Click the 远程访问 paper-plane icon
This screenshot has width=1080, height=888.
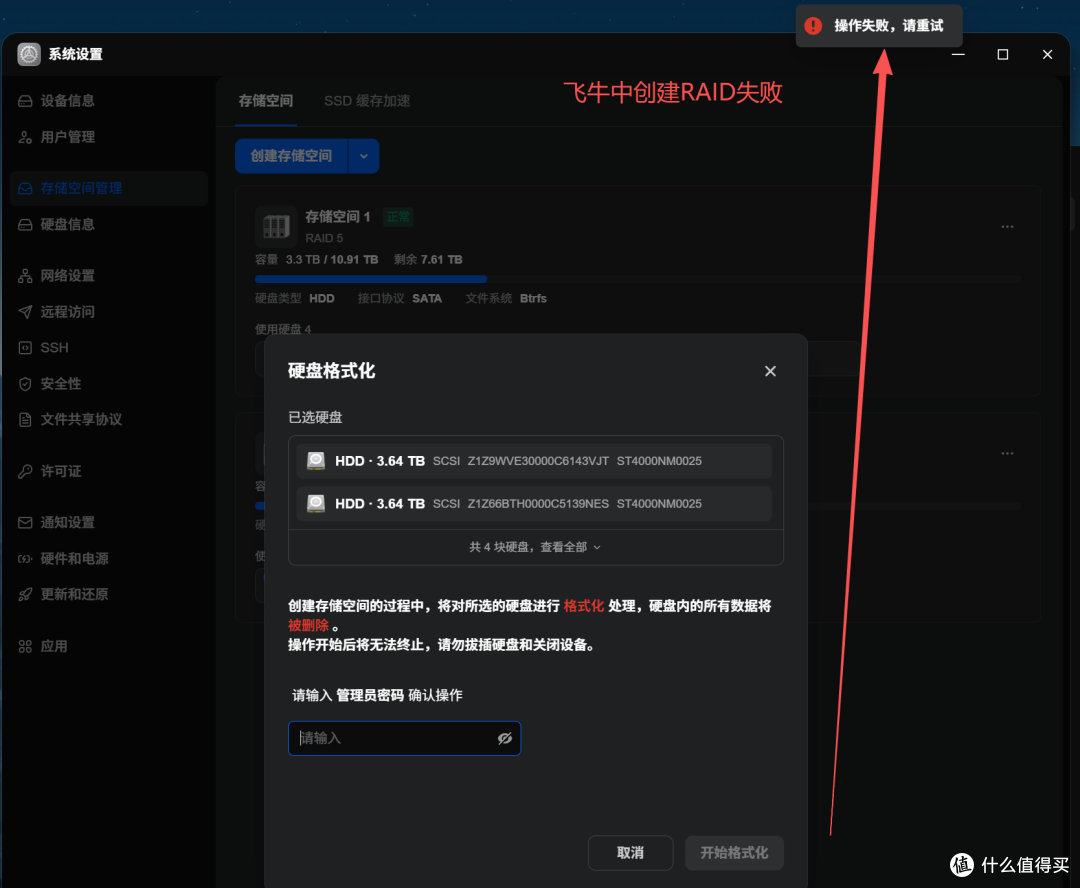click(25, 312)
